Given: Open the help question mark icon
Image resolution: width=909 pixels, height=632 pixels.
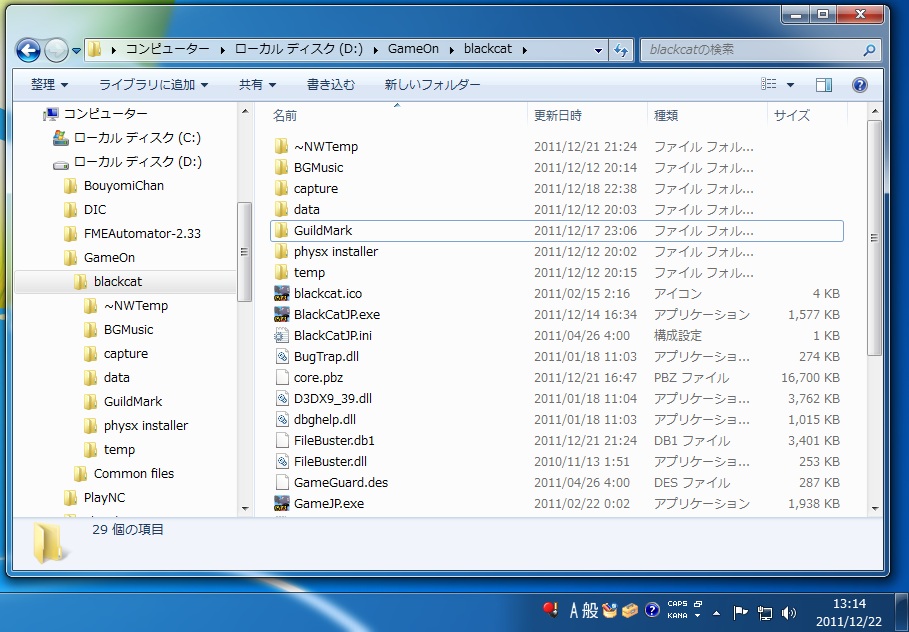Looking at the screenshot, I should tap(859, 85).
